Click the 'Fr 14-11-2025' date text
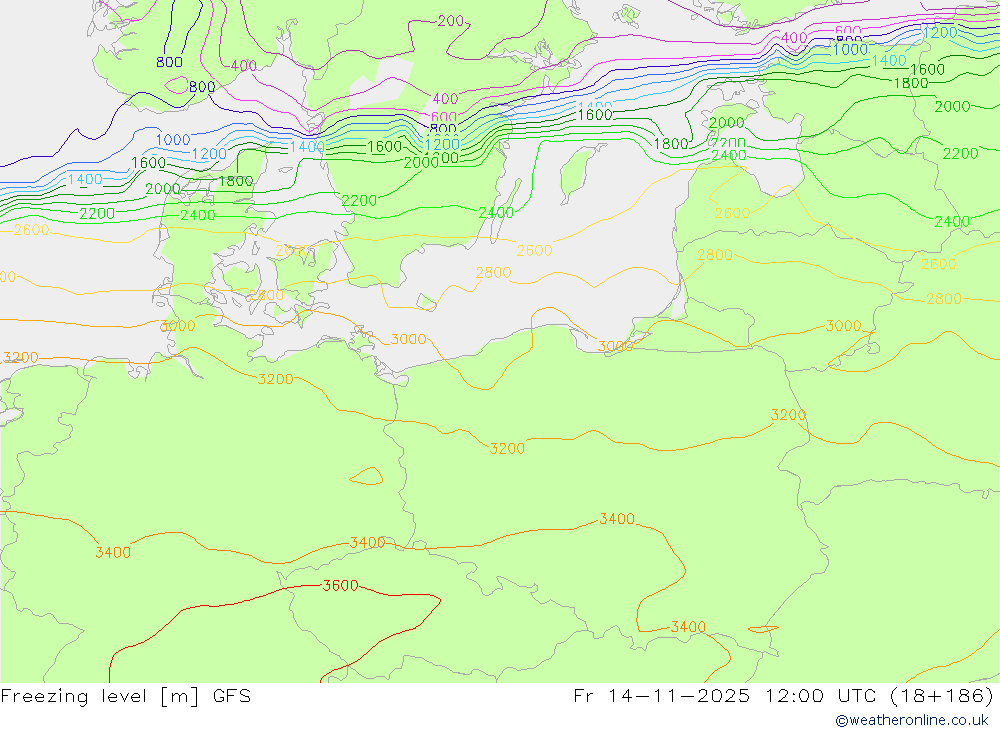Viewport: 1000px width, 733px height. click(x=661, y=695)
